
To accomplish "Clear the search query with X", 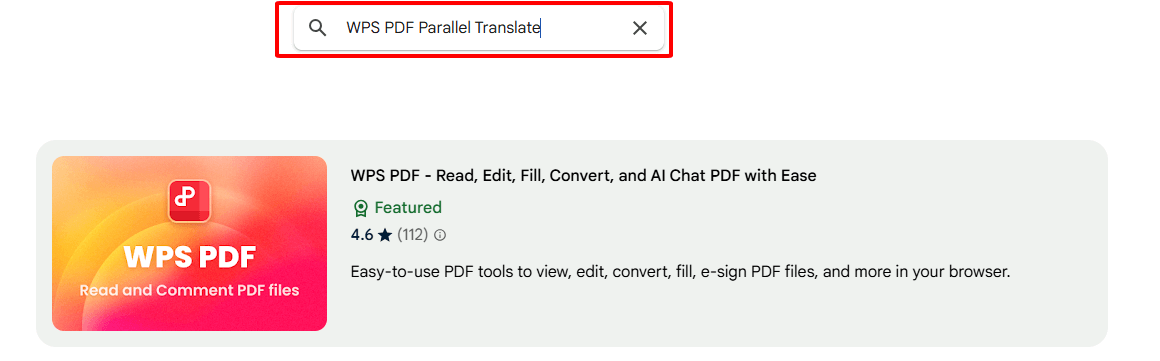I will (640, 29).
